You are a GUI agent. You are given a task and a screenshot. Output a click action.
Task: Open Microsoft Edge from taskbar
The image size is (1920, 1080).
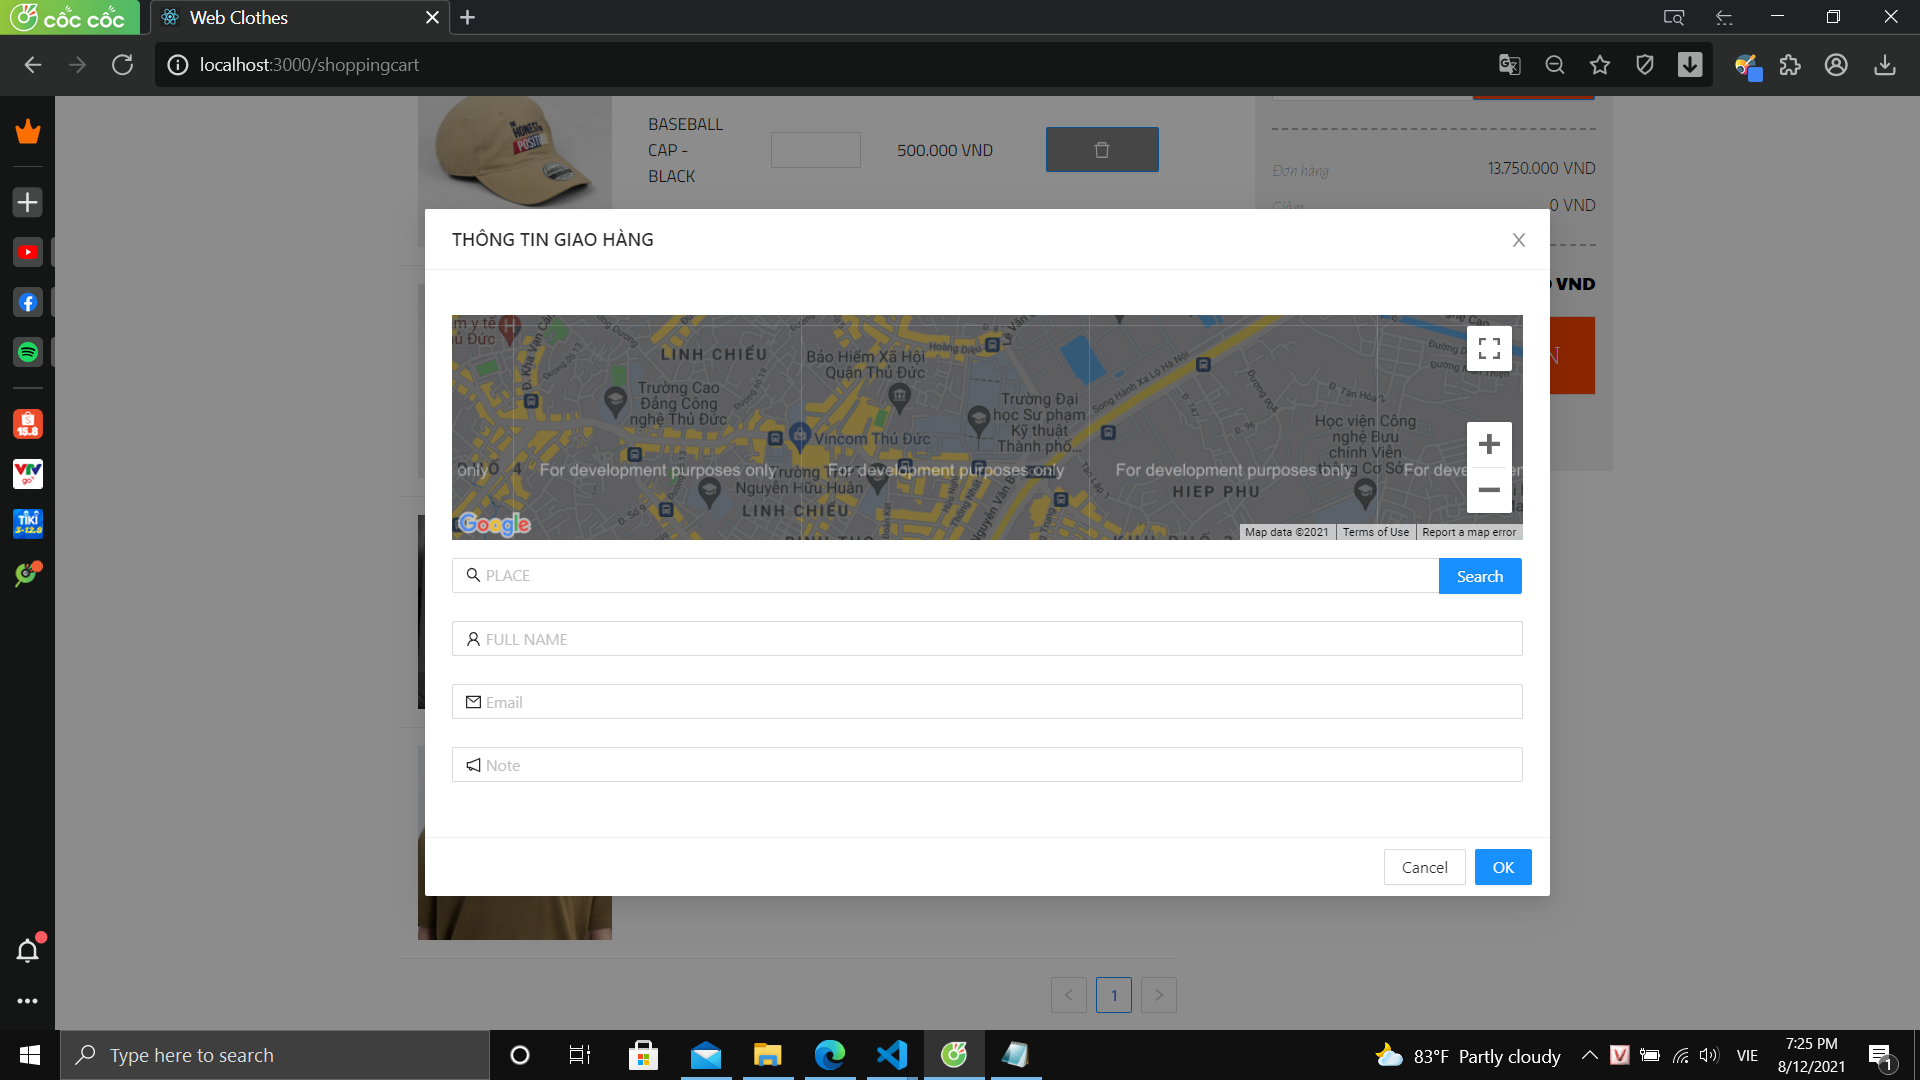829,1055
